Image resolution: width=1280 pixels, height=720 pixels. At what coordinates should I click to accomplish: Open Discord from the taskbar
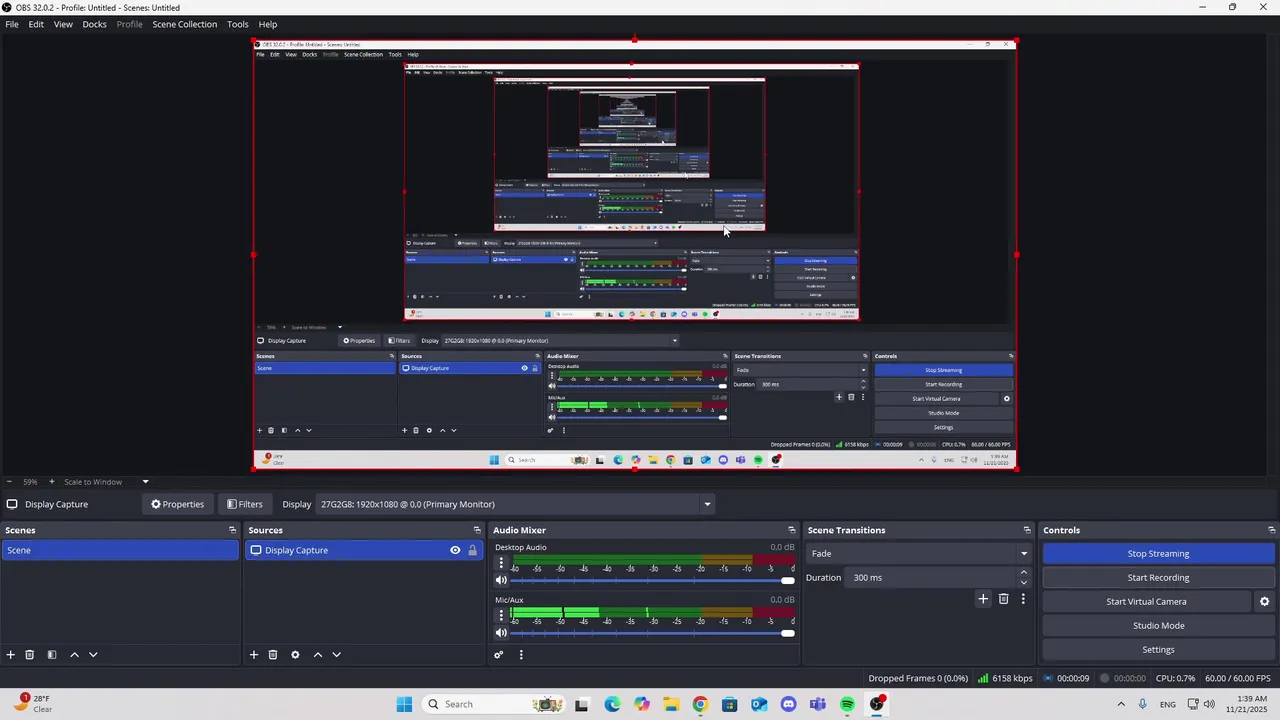tap(788, 704)
